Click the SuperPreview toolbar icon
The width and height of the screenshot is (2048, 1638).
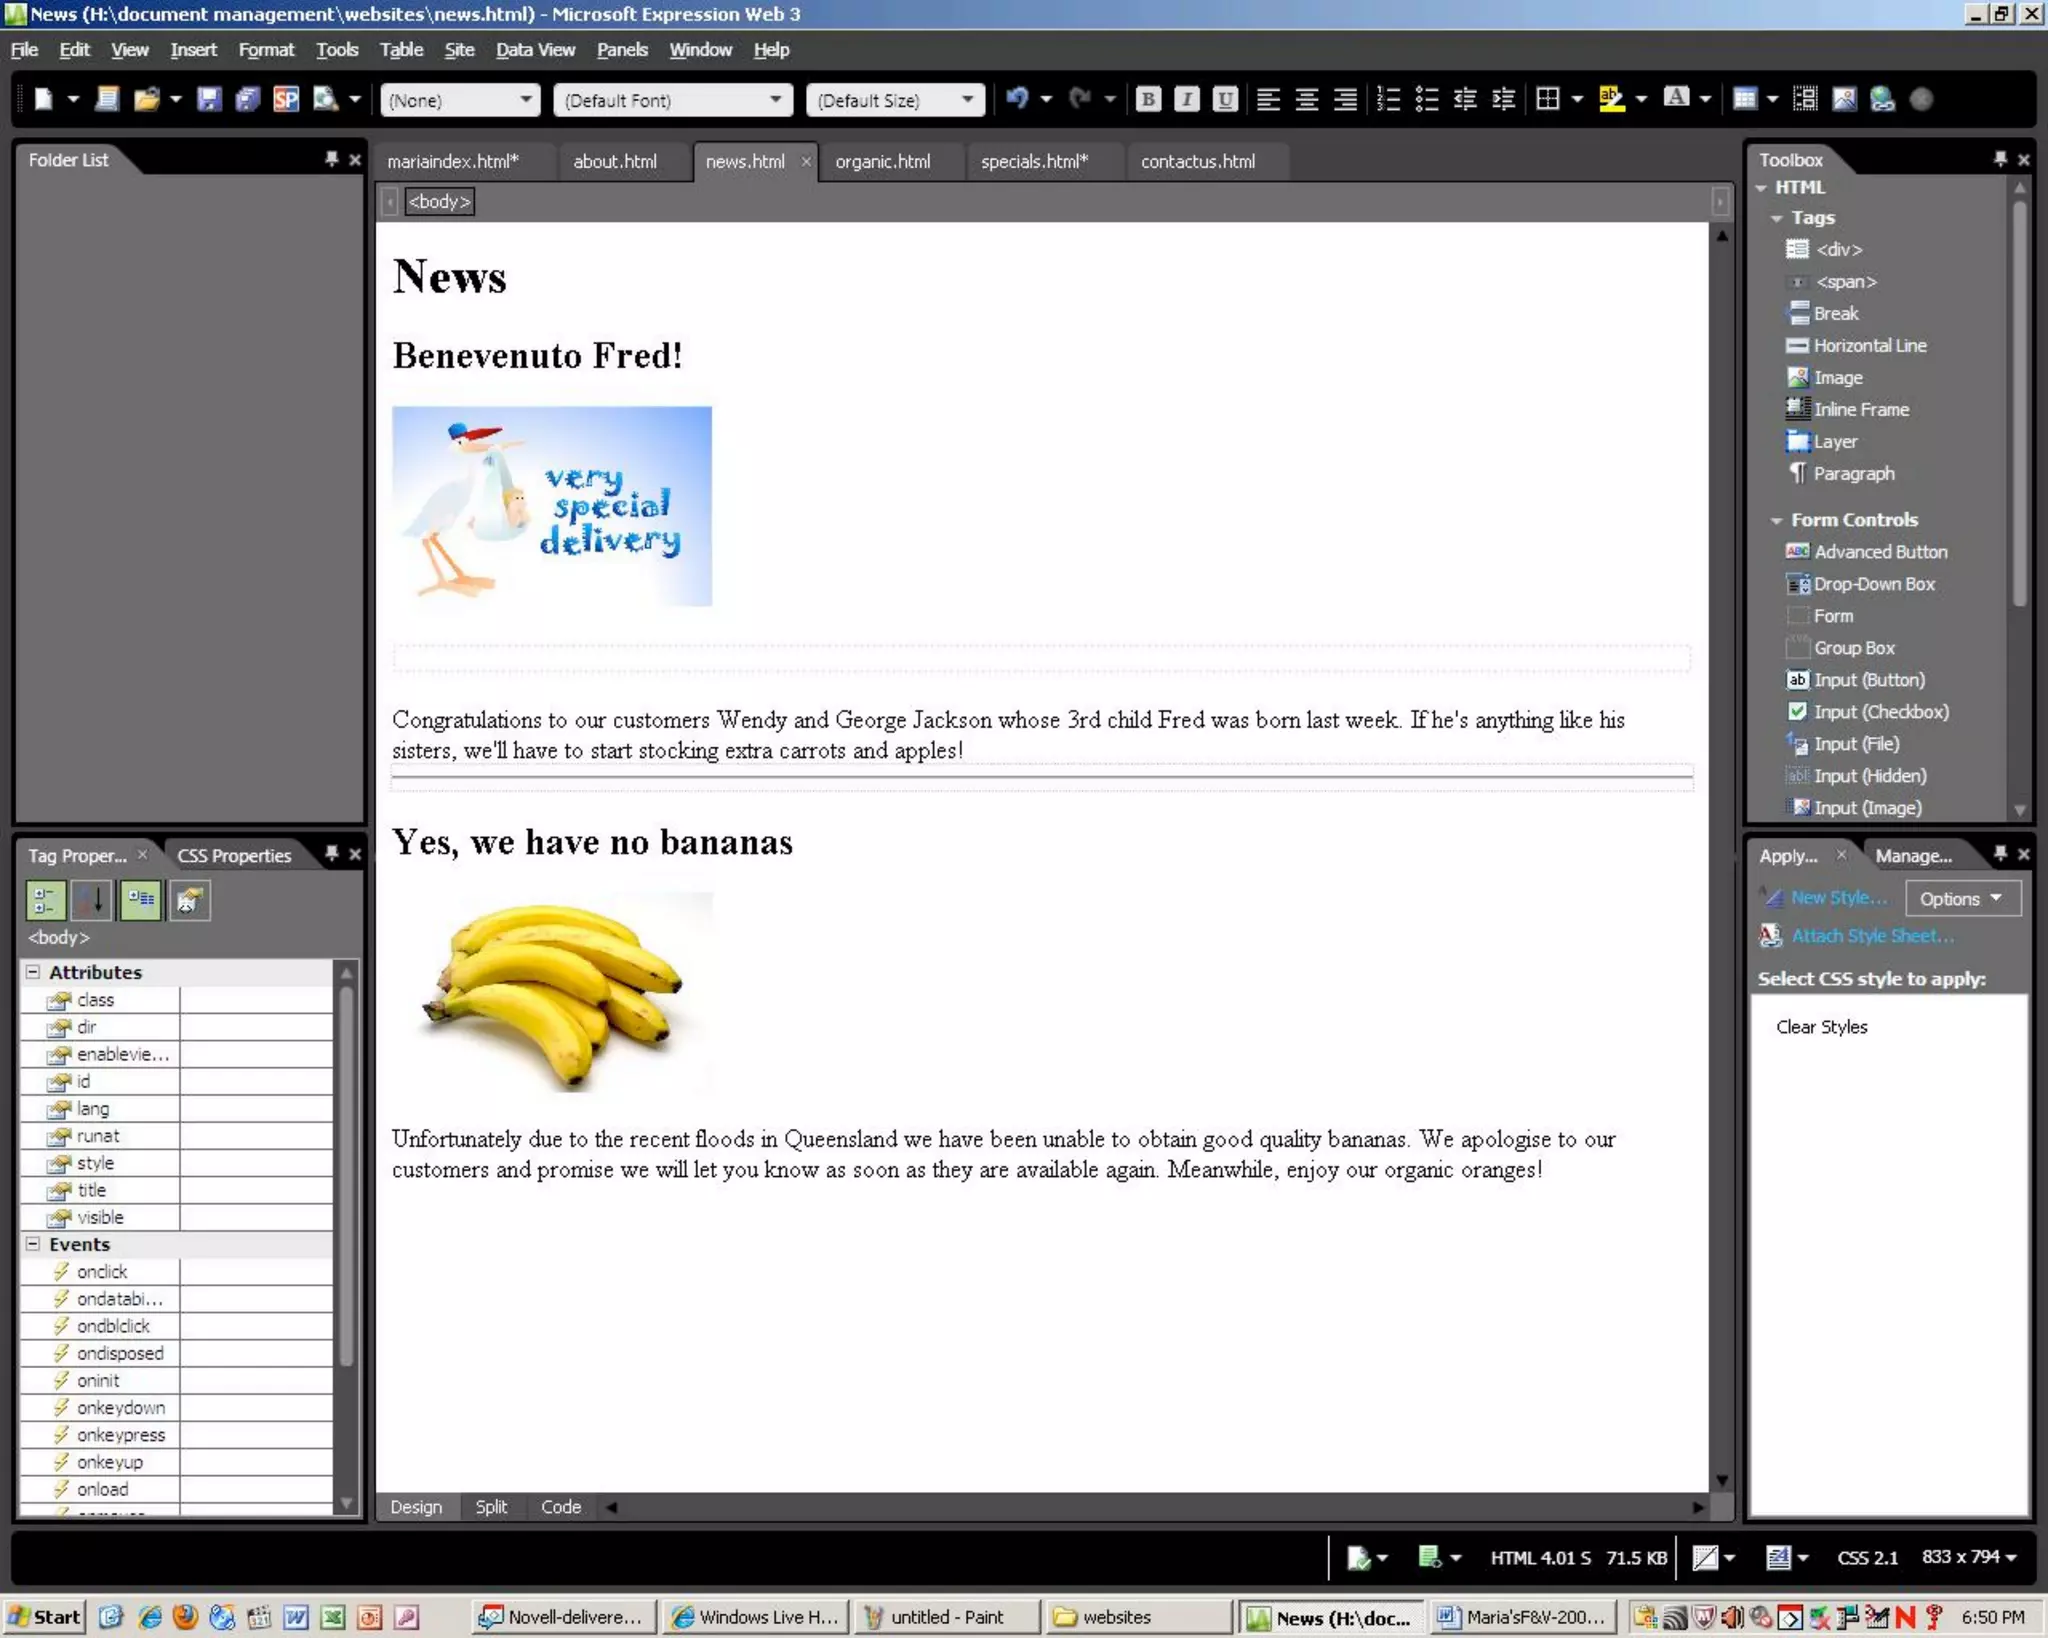click(286, 99)
